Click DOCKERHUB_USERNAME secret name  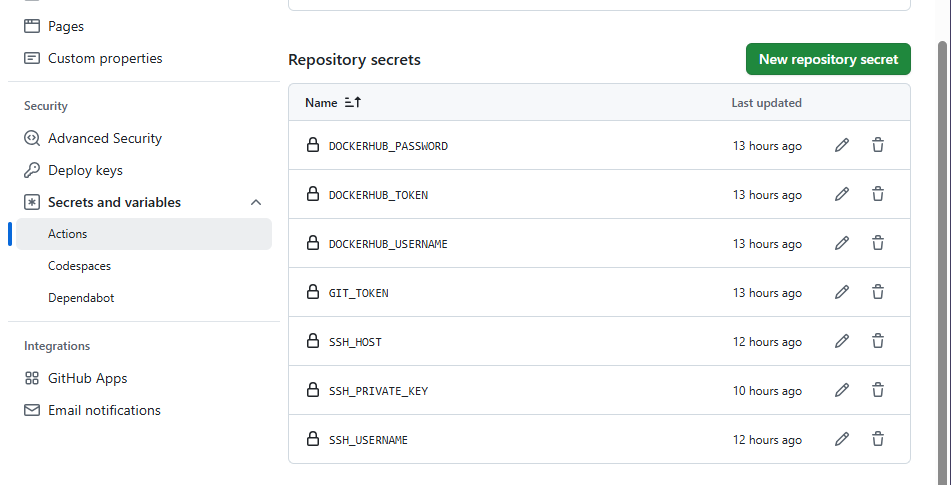(x=388, y=244)
